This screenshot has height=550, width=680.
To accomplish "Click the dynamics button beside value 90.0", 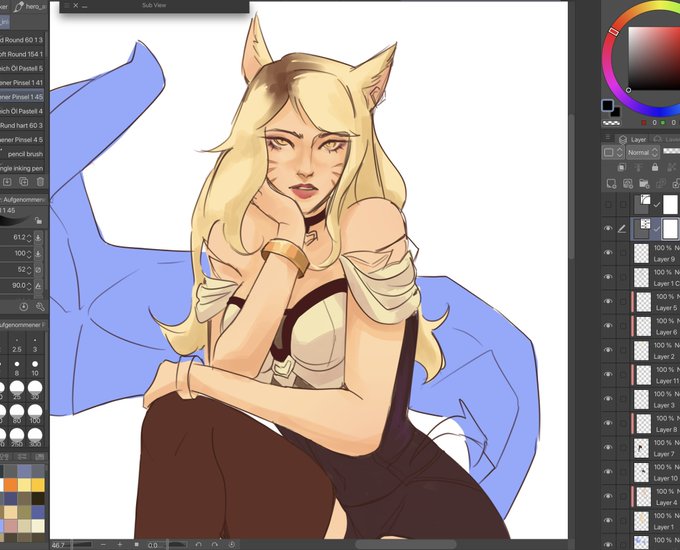I will pos(39,285).
